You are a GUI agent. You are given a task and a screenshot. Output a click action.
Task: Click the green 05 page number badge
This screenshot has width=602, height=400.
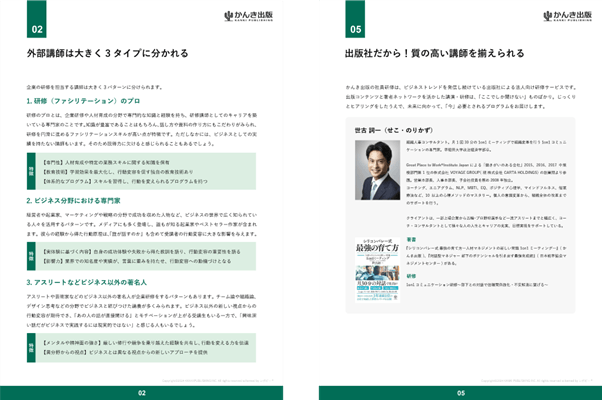(x=355, y=19)
